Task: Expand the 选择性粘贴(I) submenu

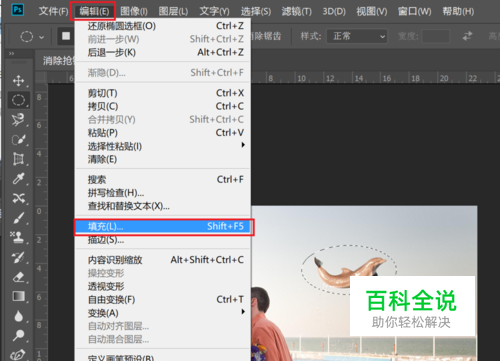Action: [163, 146]
